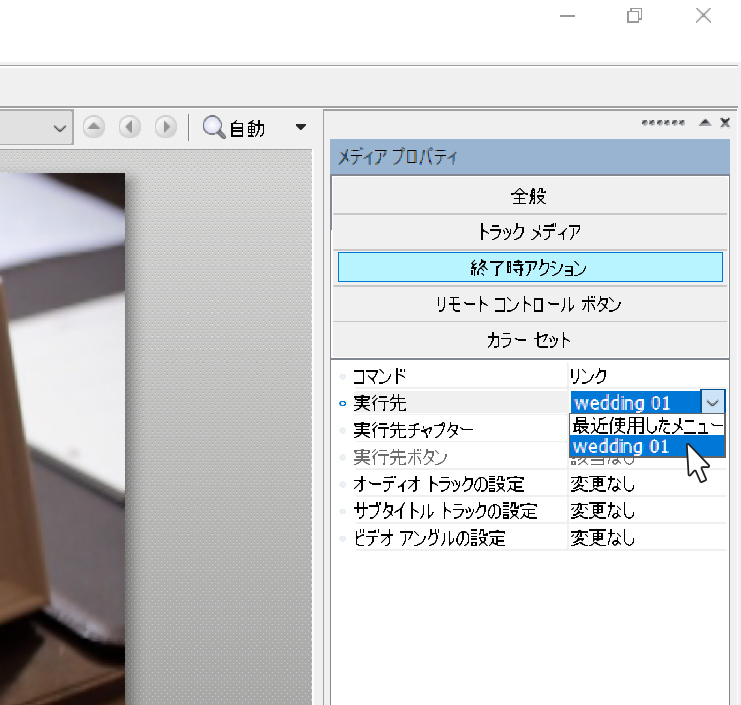Click the magnifier zoom icon
This screenshot has width=741, height=705.
214,127
